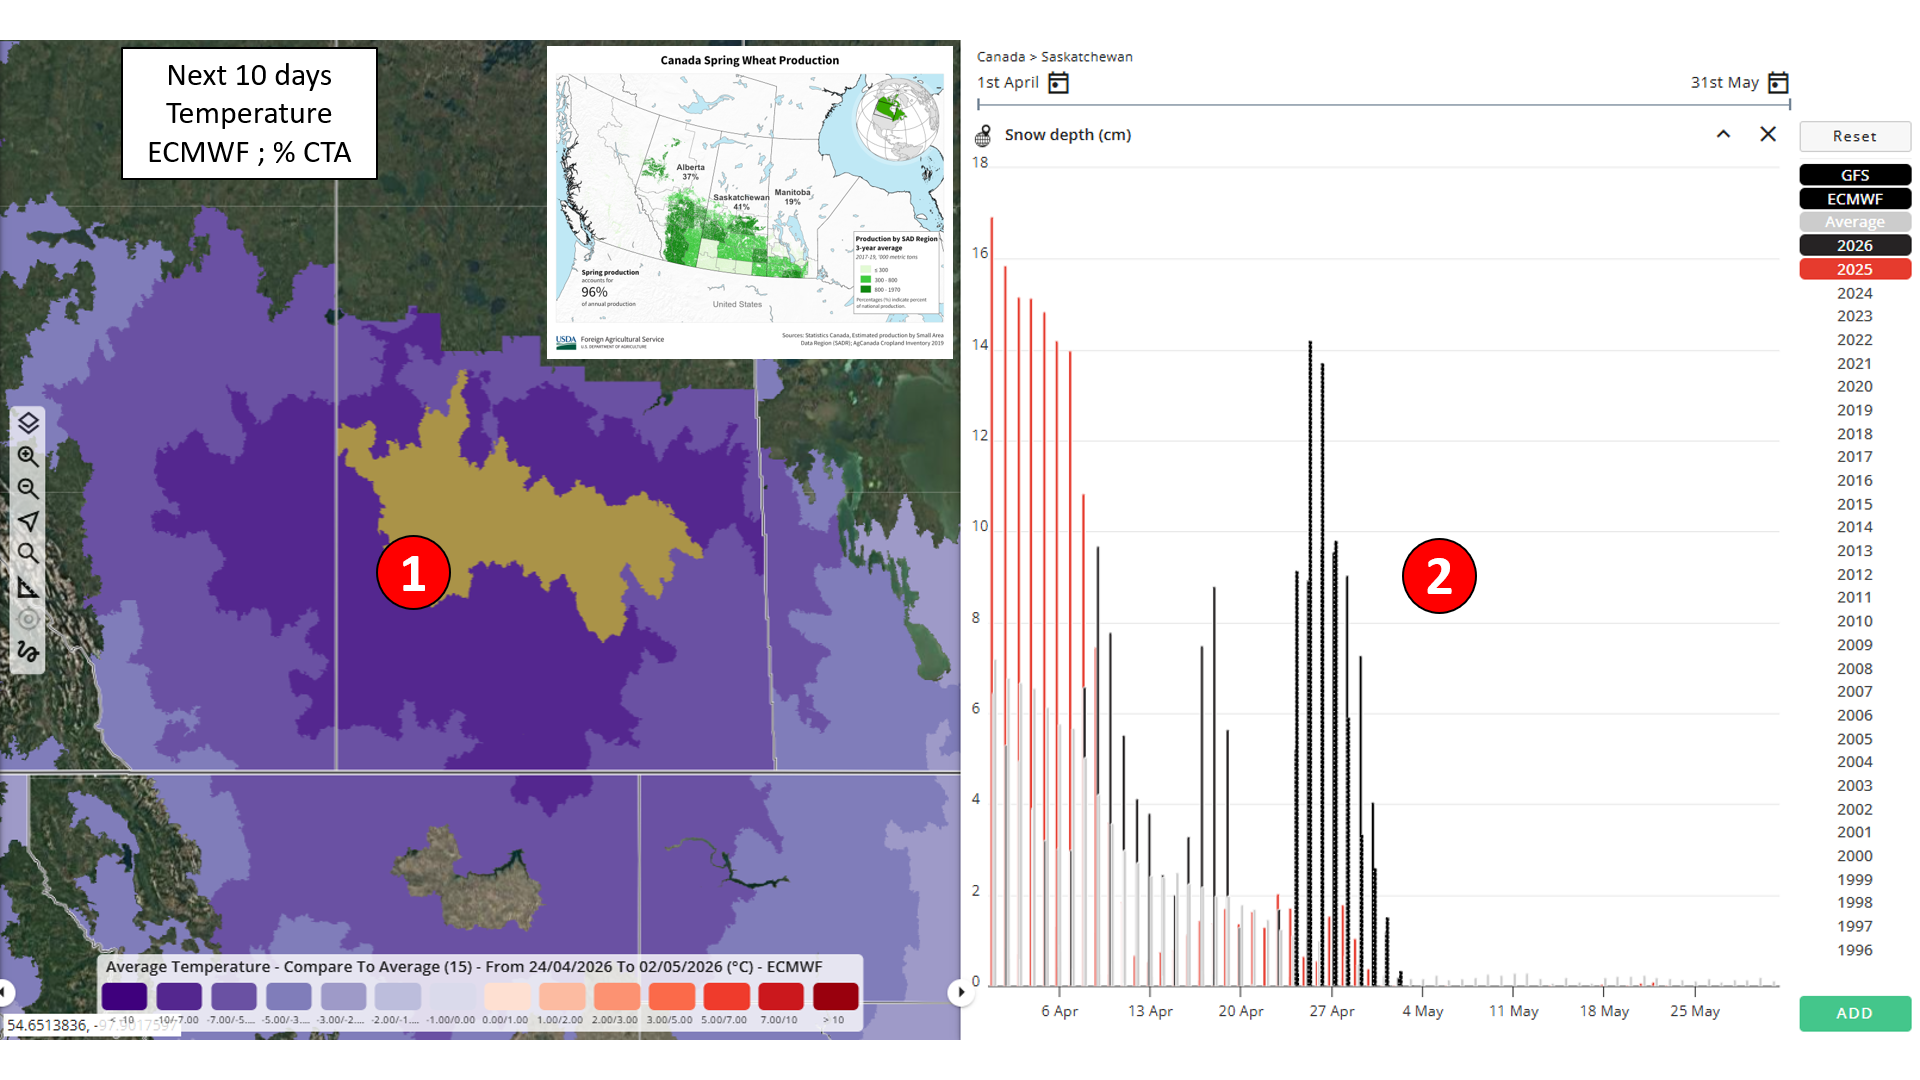Toggle the GFS model series
This screenshot has height=1080, width=1920.
click(x=1854, y=175)
